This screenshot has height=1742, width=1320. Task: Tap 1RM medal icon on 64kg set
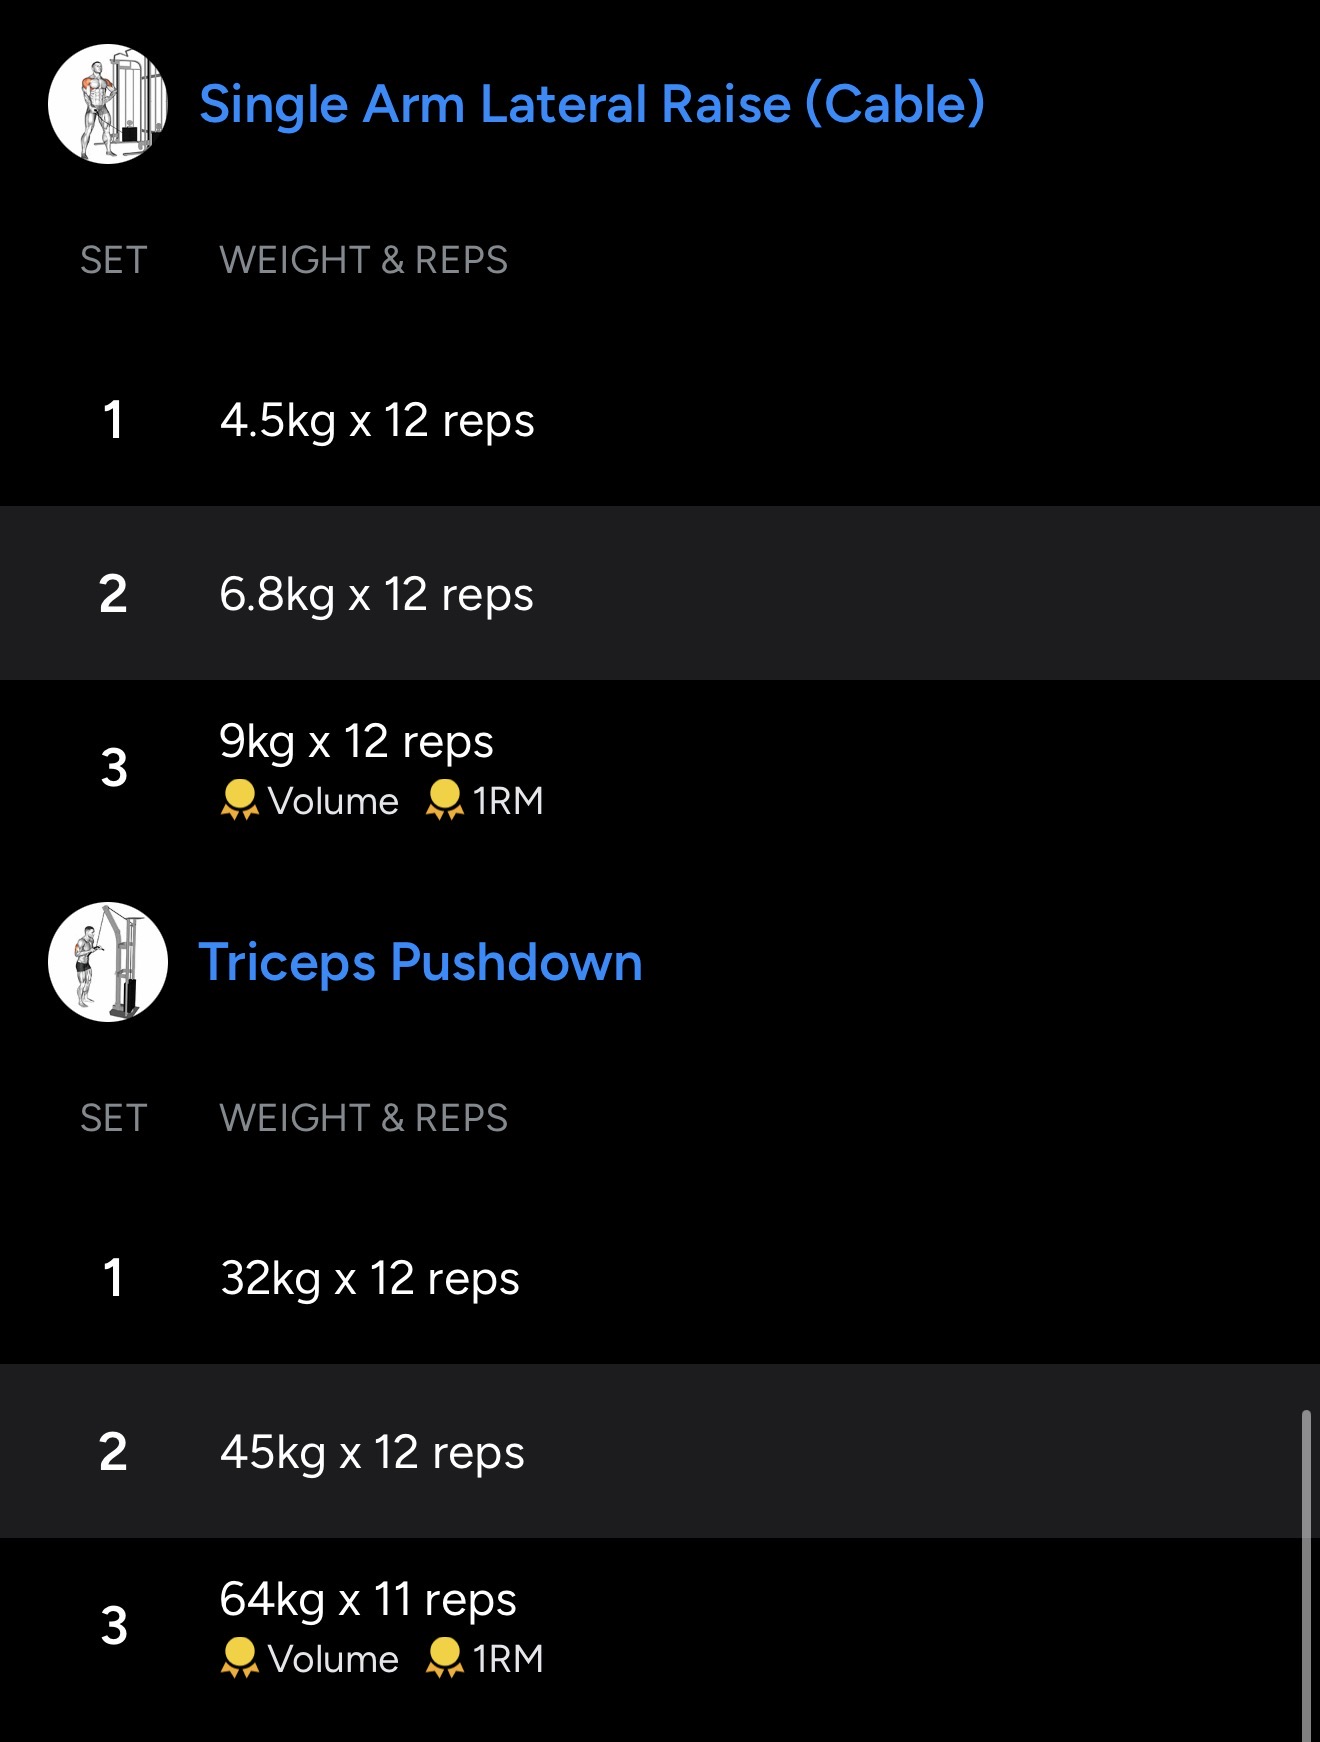445,1659
